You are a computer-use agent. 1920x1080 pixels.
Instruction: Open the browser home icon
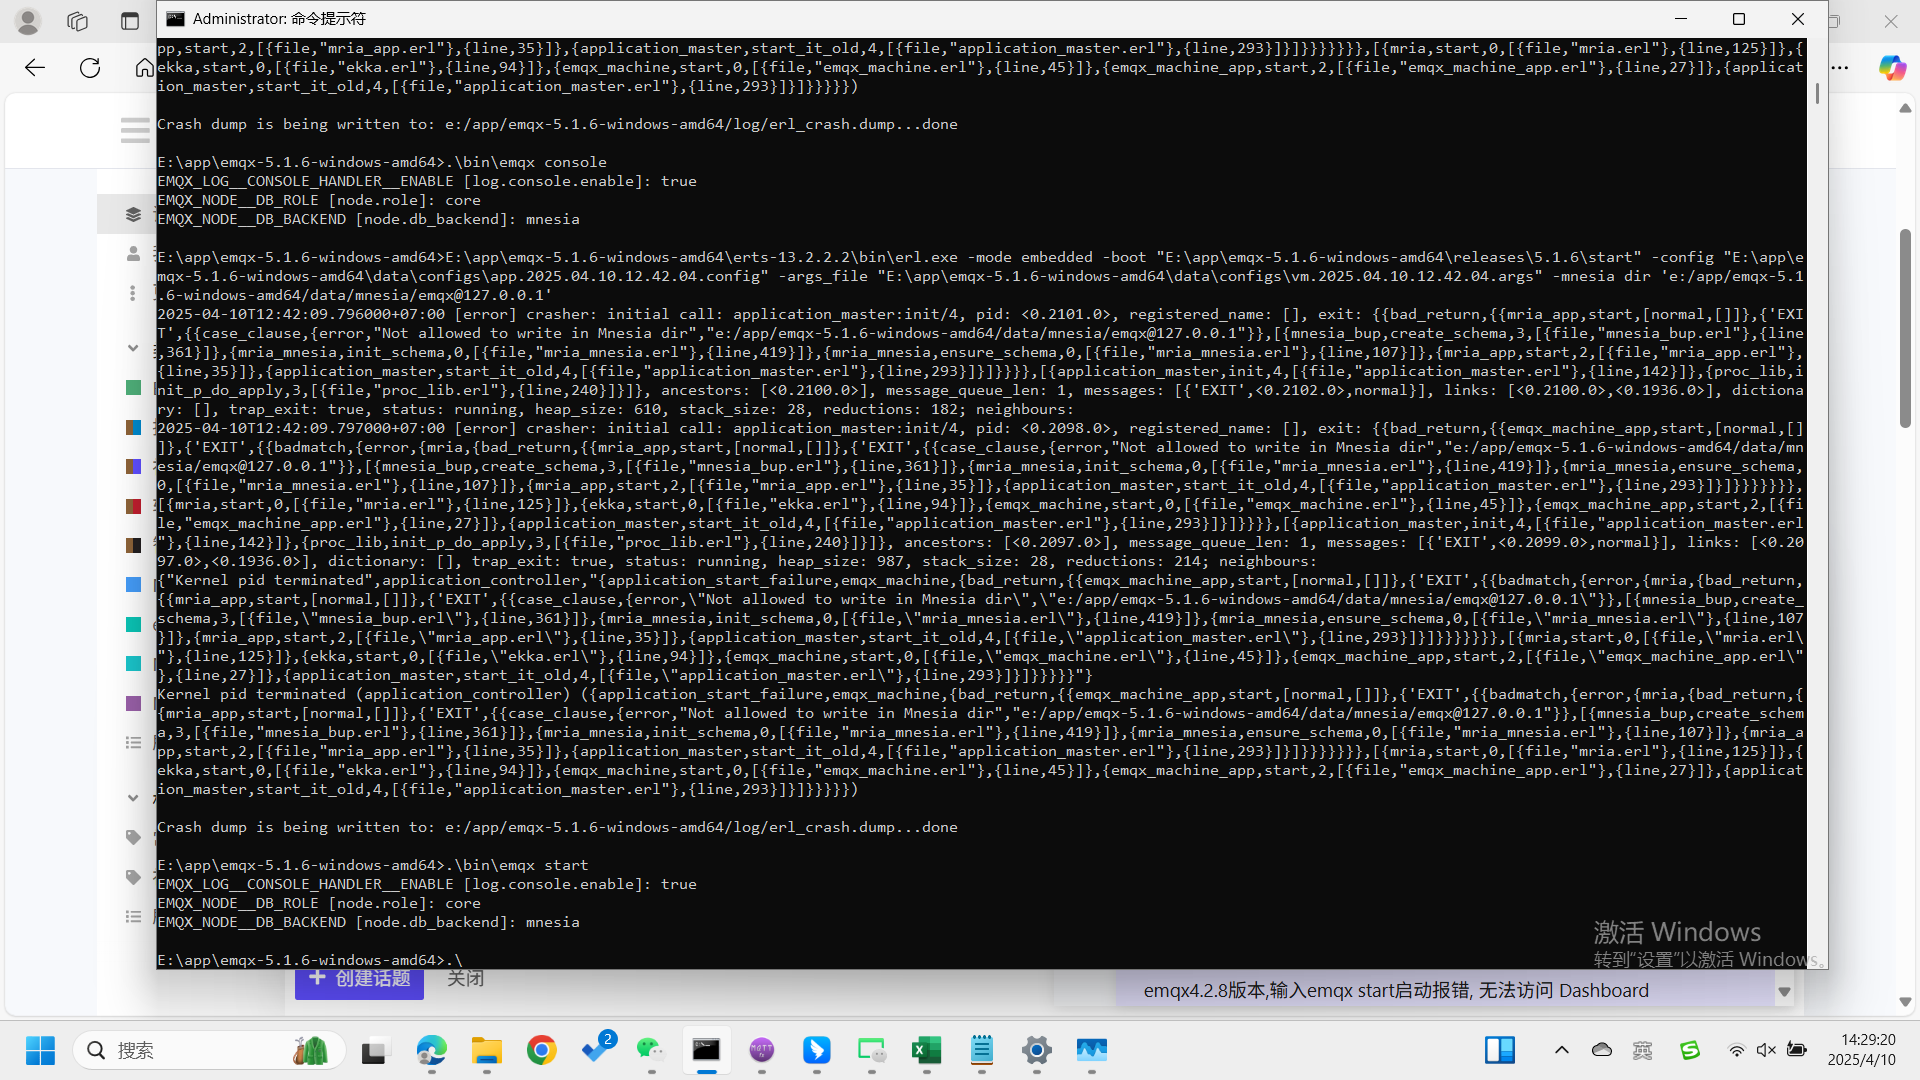tap(144, 68)
